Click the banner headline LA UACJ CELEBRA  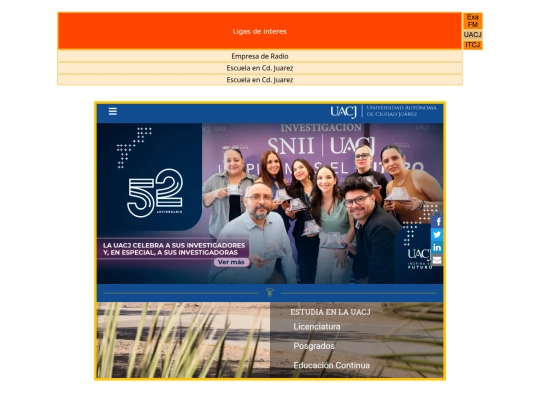coord(174,249)
